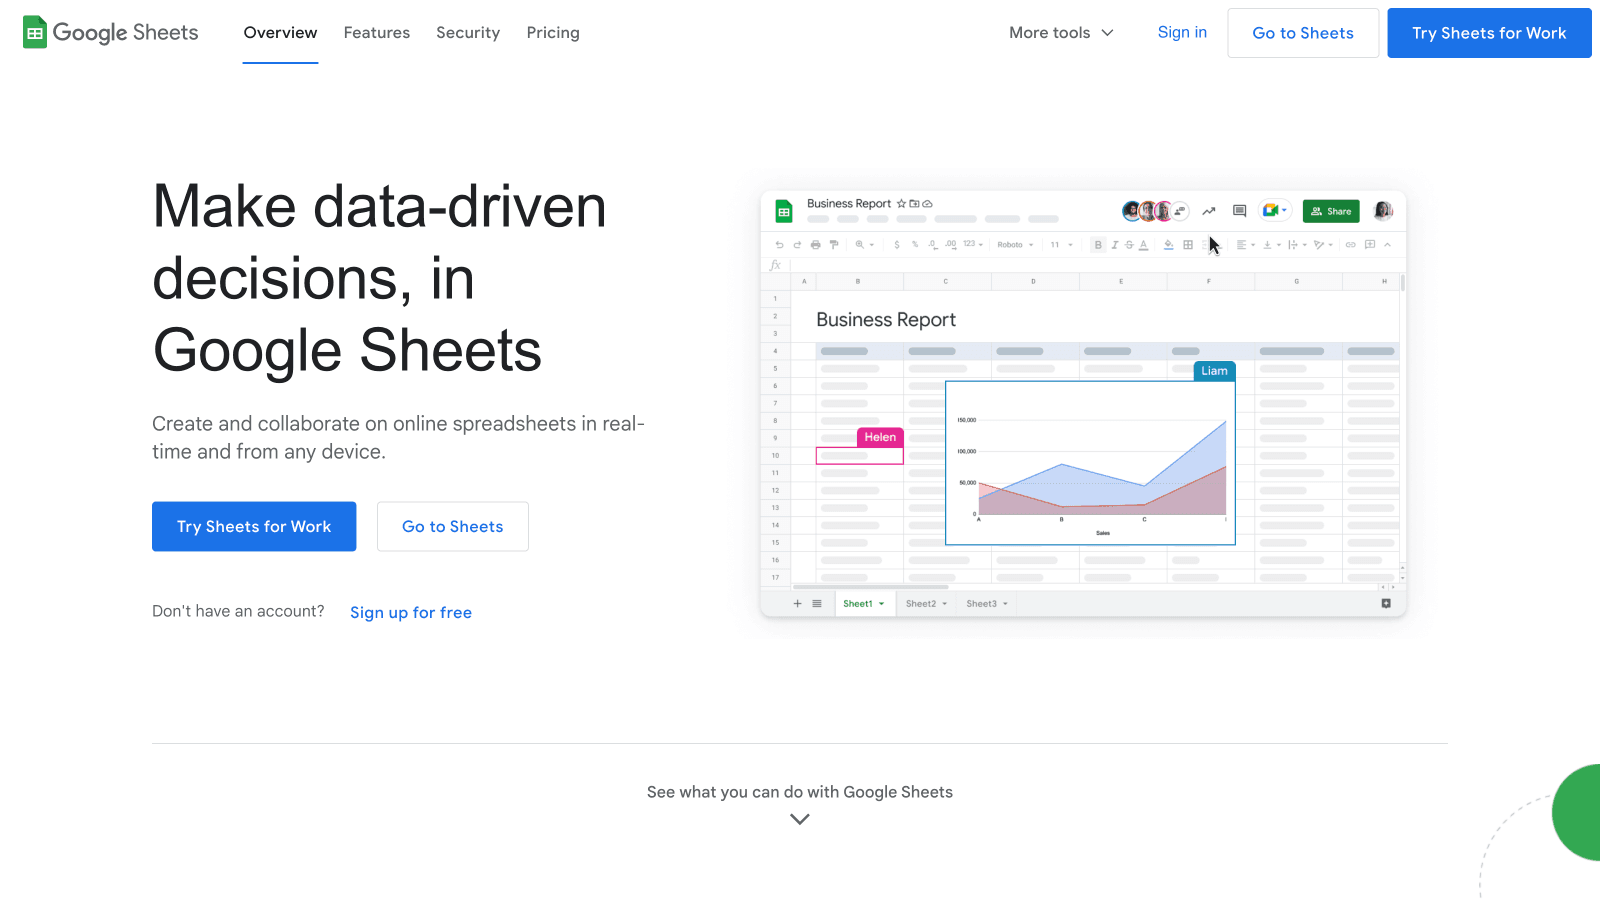Open the text wrapping dropdown
The height and width of the screenshot is (900, 1600).
point(1297,244)
